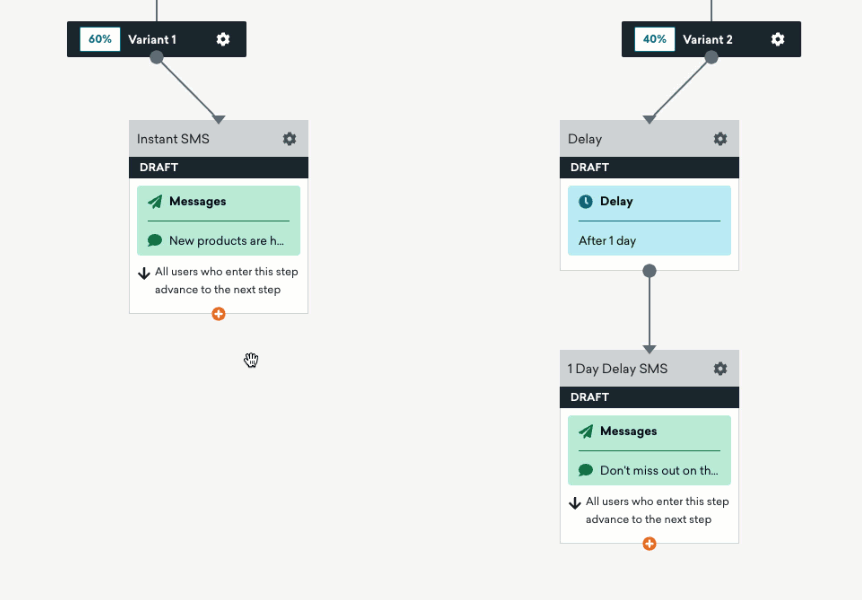This screenshot has height=600, width=862.
Task: Select the Variant 1 path label
Action: tap(152, 39)
